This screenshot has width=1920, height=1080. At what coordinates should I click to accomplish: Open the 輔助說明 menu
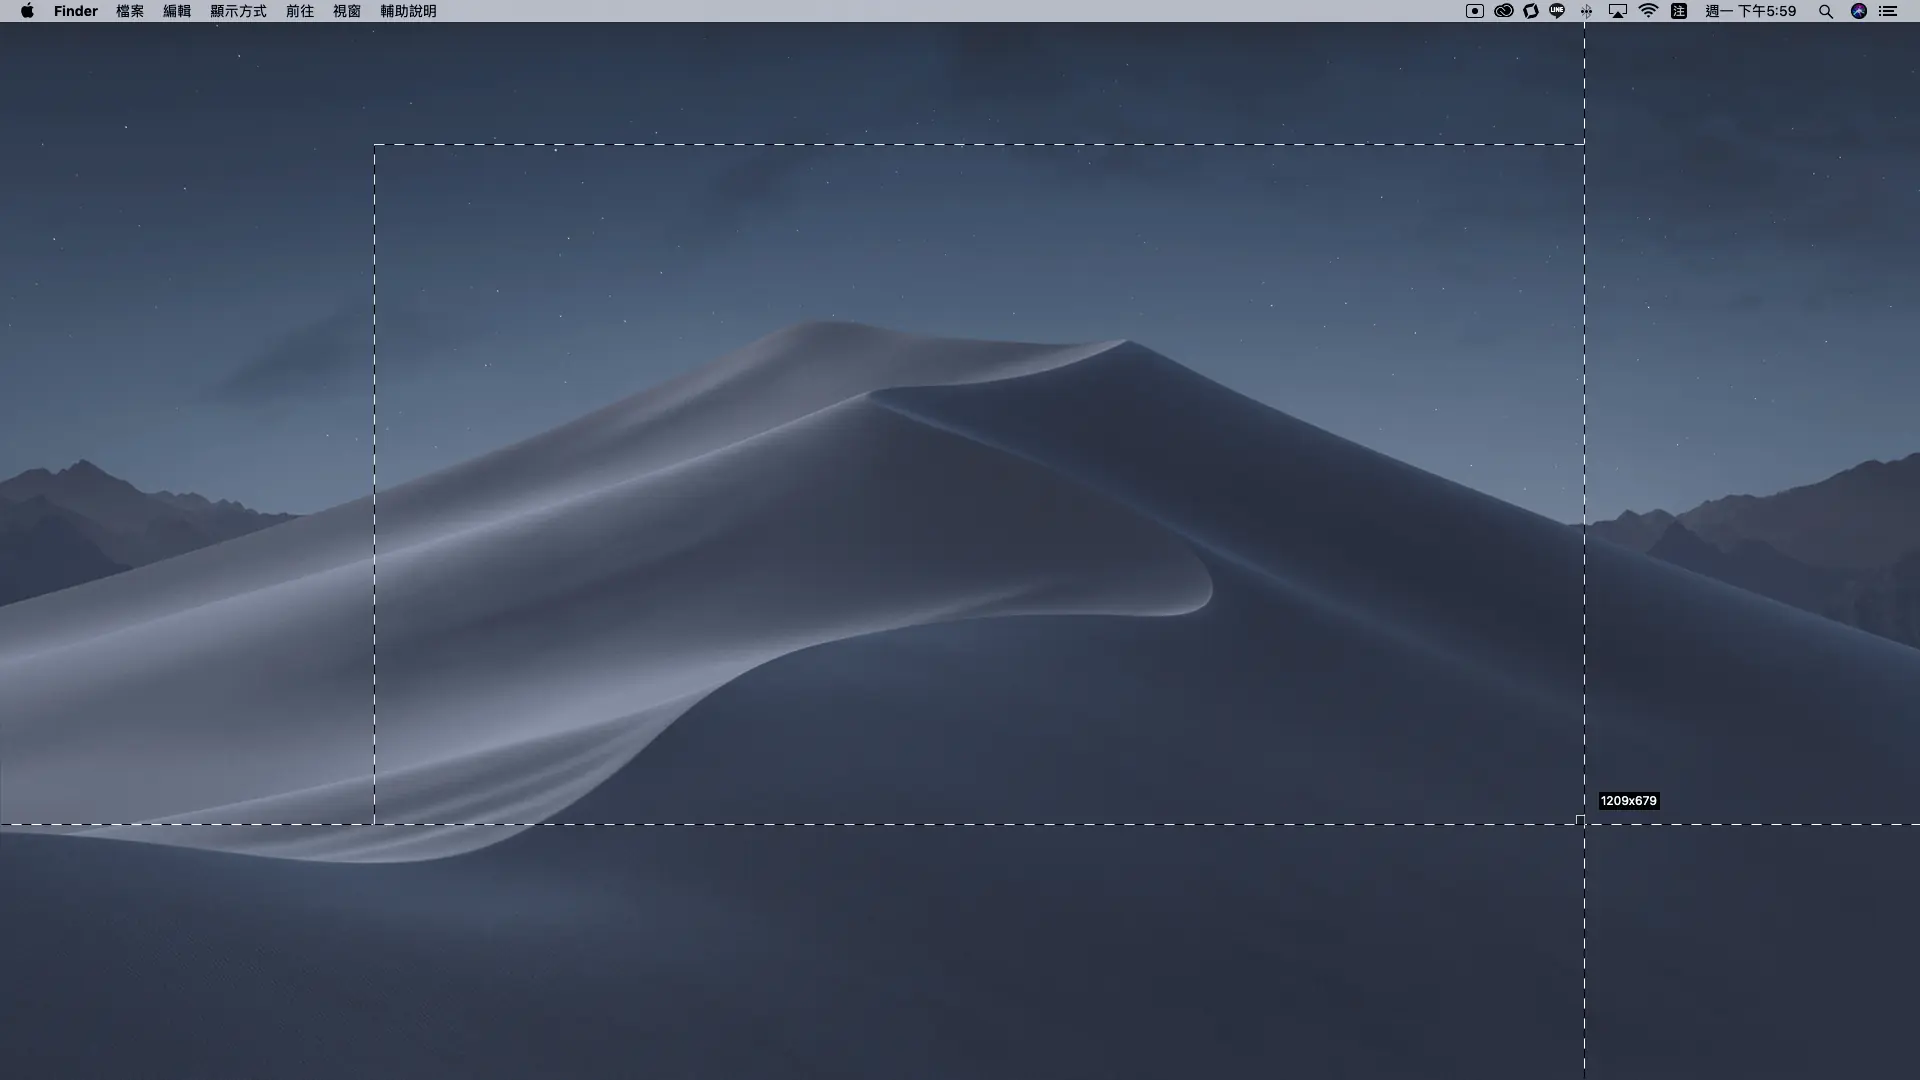[x=408, y=11]
